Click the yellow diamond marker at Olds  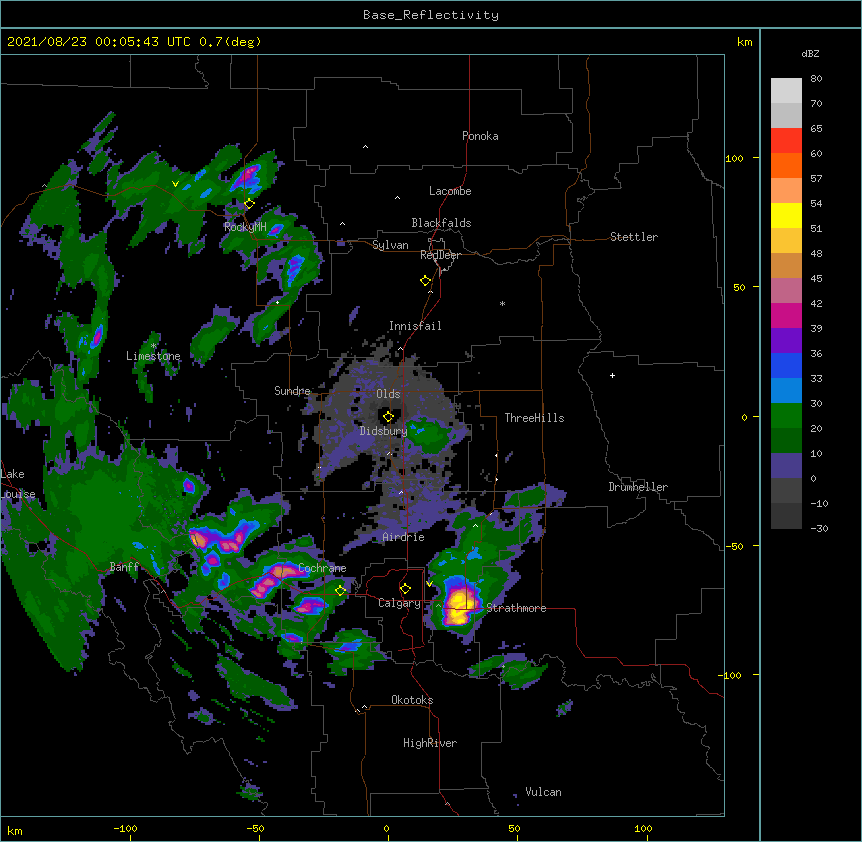pos(388,417)
